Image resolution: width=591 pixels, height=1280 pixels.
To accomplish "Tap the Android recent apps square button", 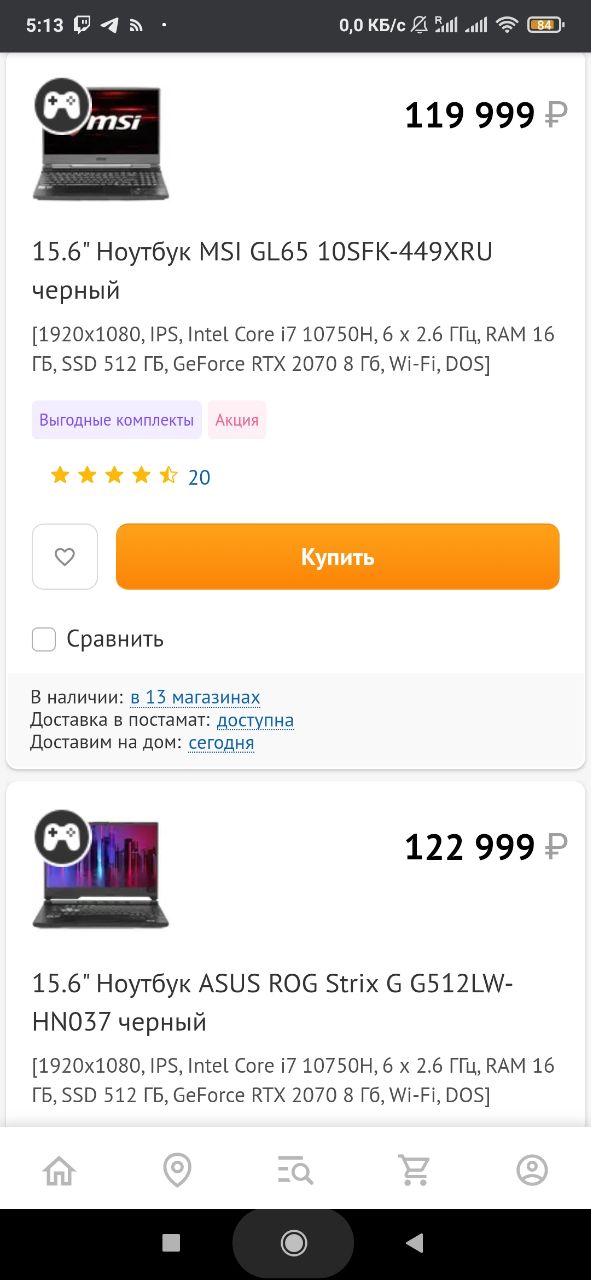I will 171,1243.
